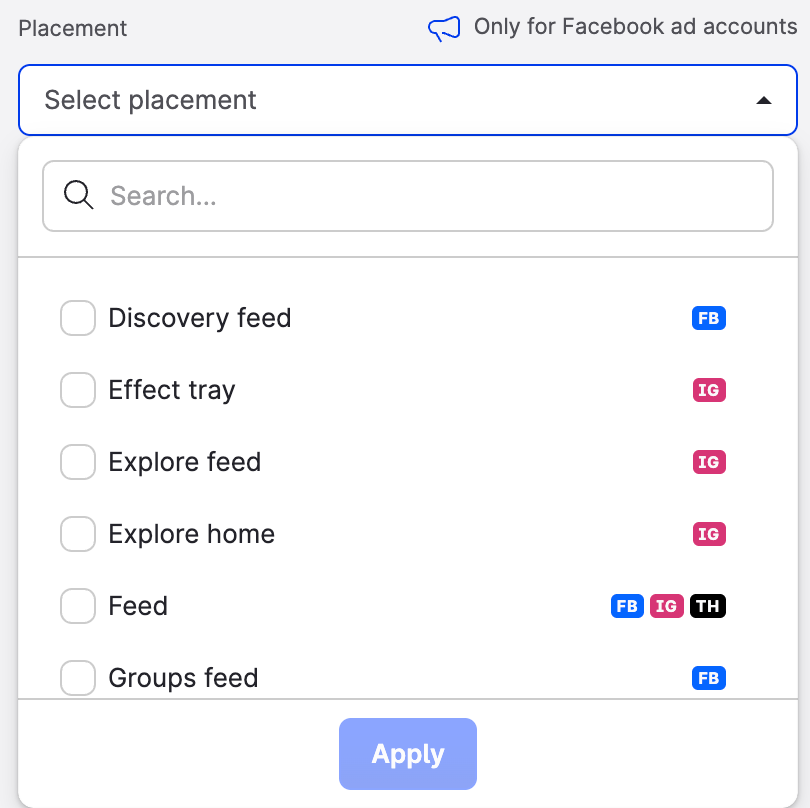810x808 pixels.
Task: Select the Explore home checkbox
Action: pyautogui.click(x=78, y=534)
